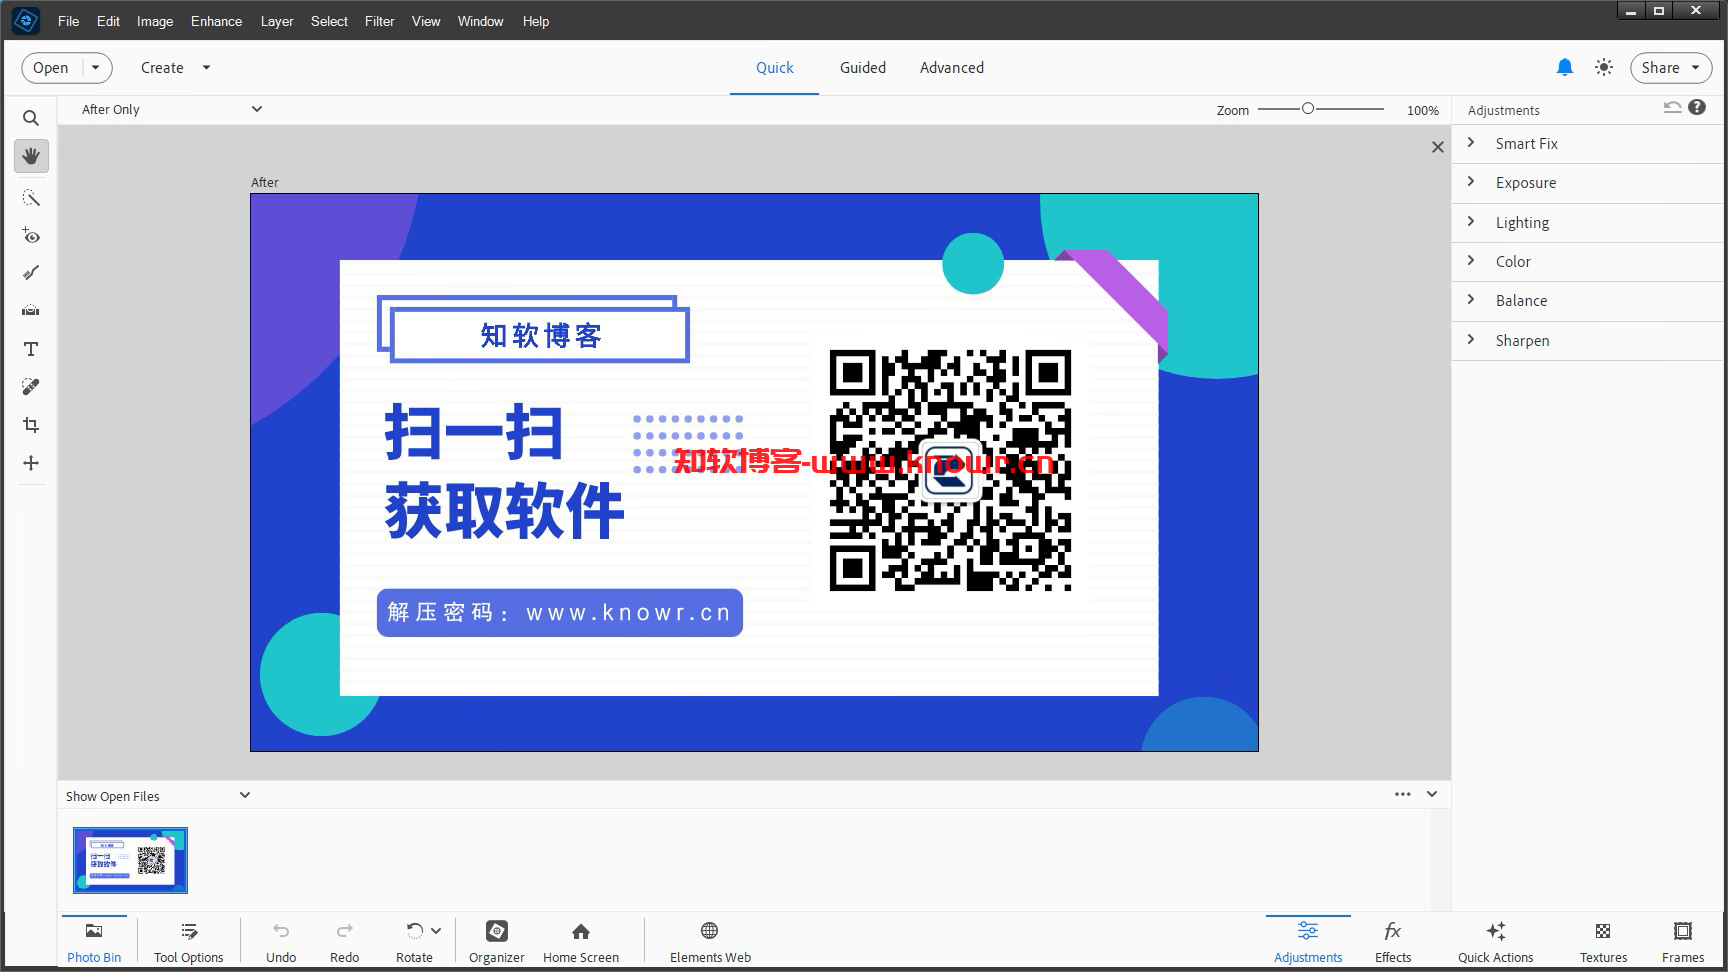Open Quick Actions panel
This screenshot has height=972, width=1728.
(x=1495, y=943)
